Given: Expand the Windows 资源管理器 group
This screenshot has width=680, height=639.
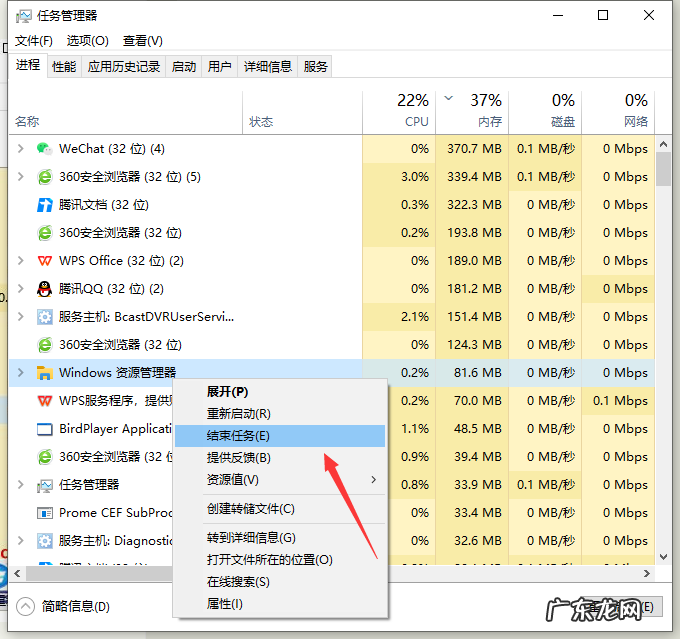Looking at the screenshot, I should click(20, 373).
